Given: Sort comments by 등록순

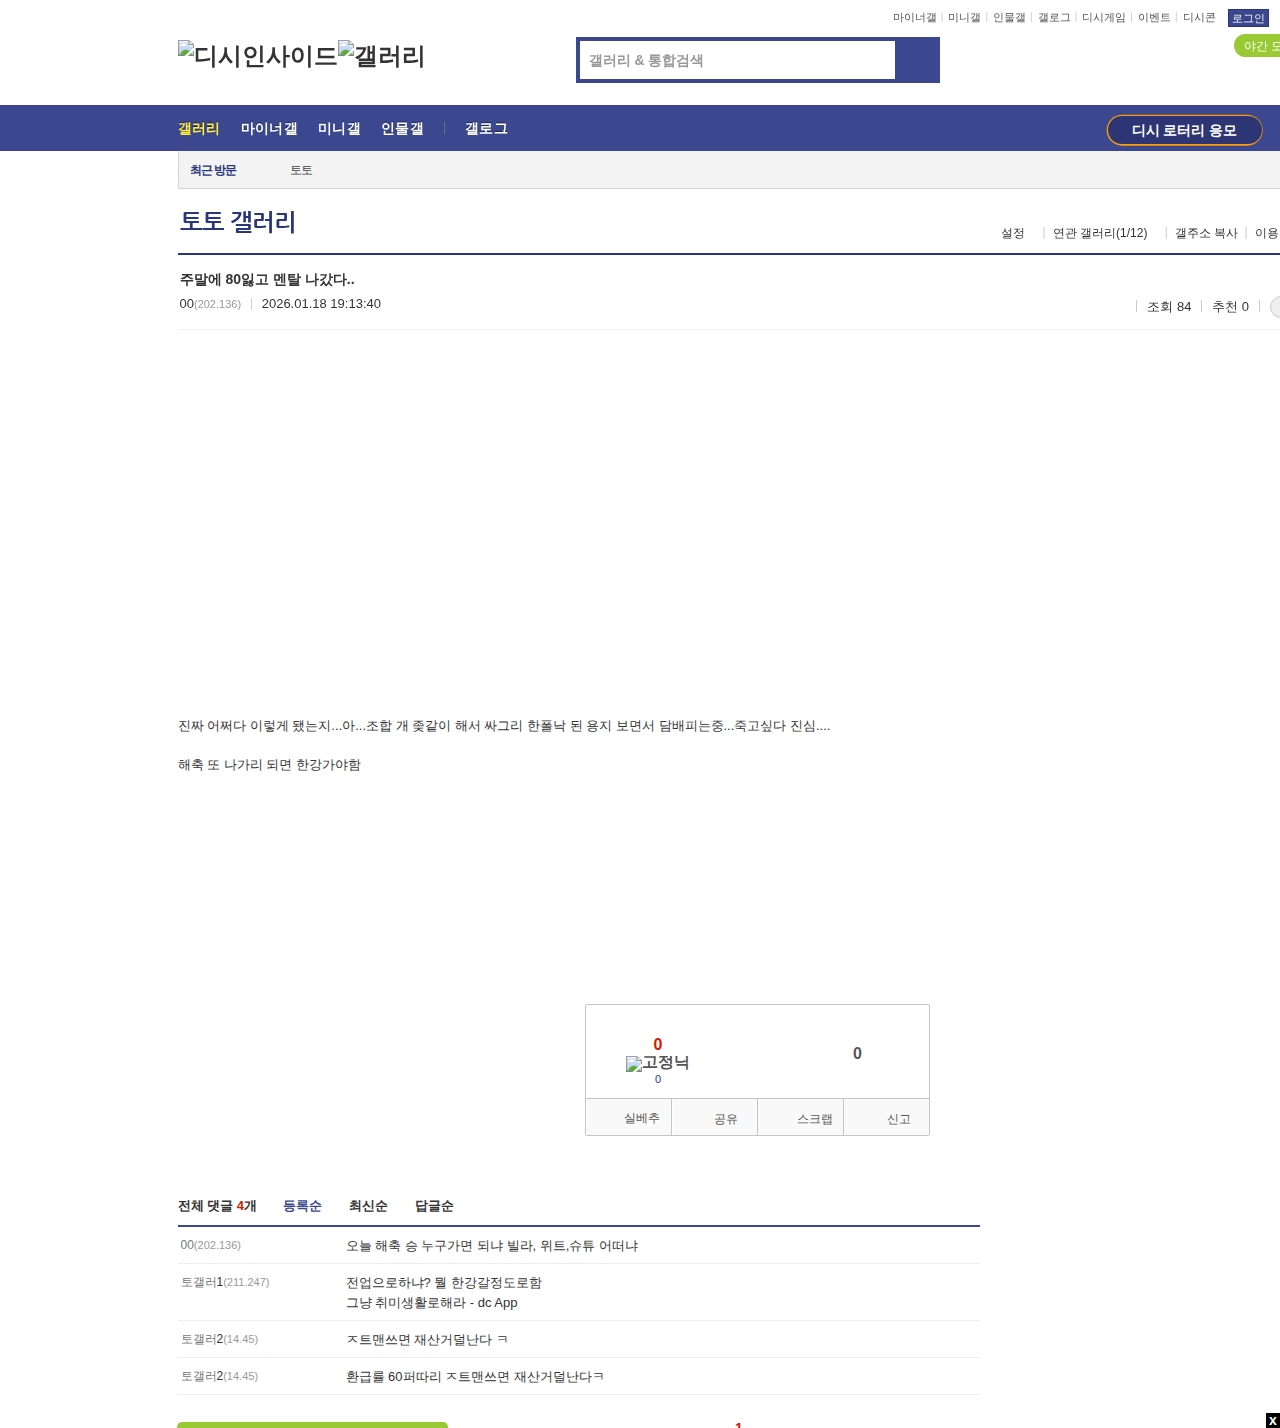Looking at the screenshot, I should 302,1206.
